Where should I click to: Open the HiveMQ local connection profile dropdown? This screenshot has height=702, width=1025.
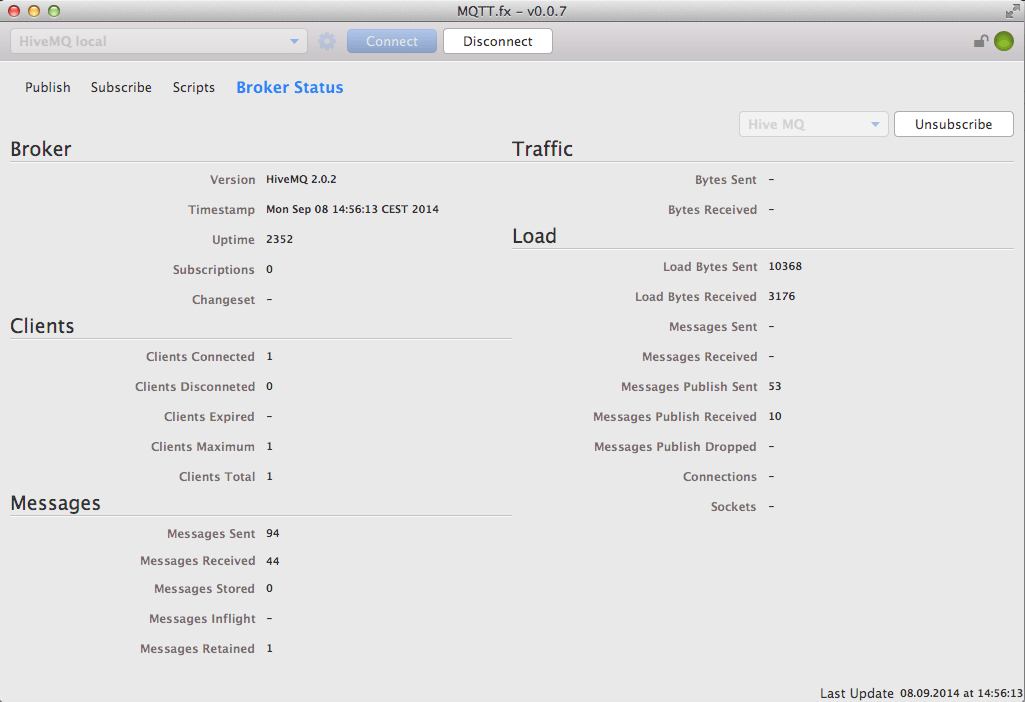pos(159,41)
